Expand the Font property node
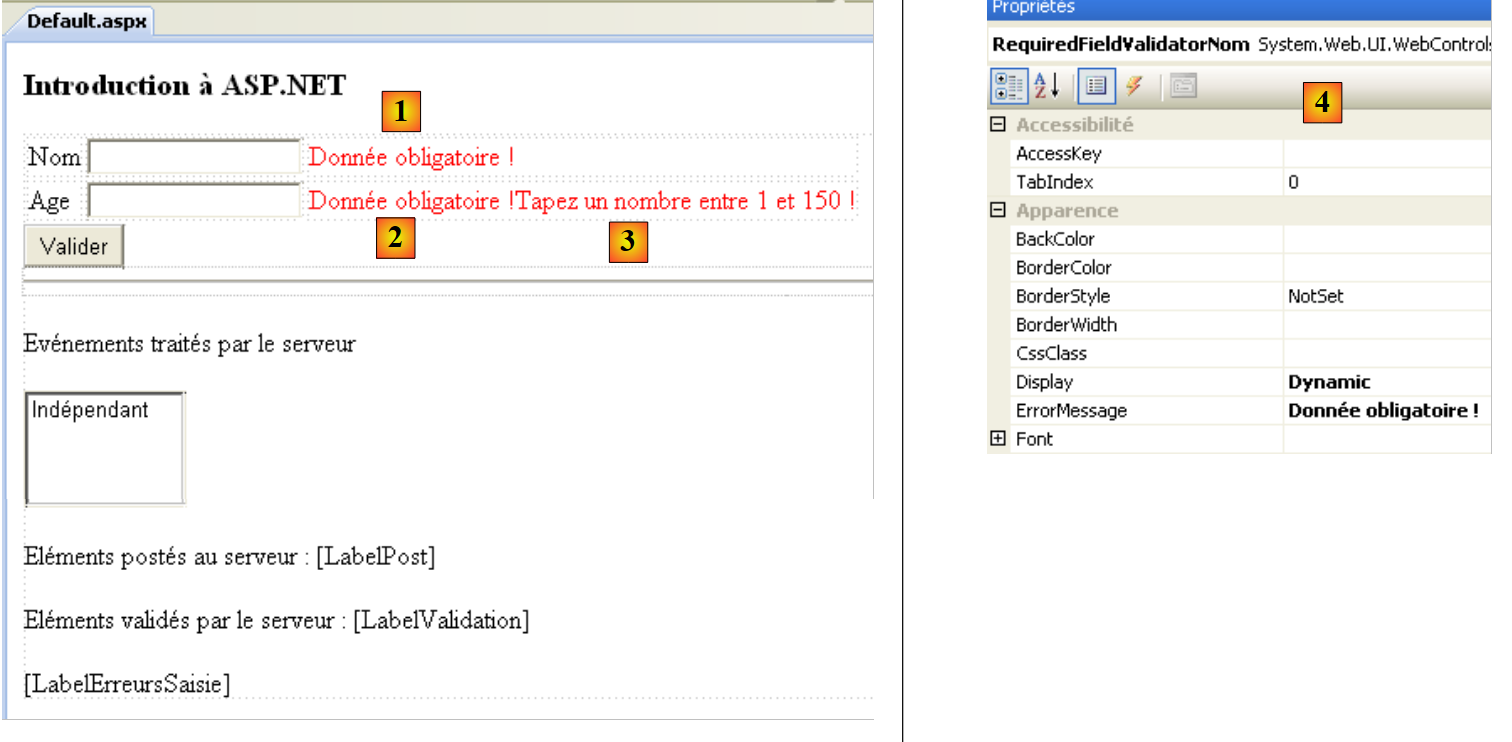Screen dimensions: 1512x742 (997, 438)
